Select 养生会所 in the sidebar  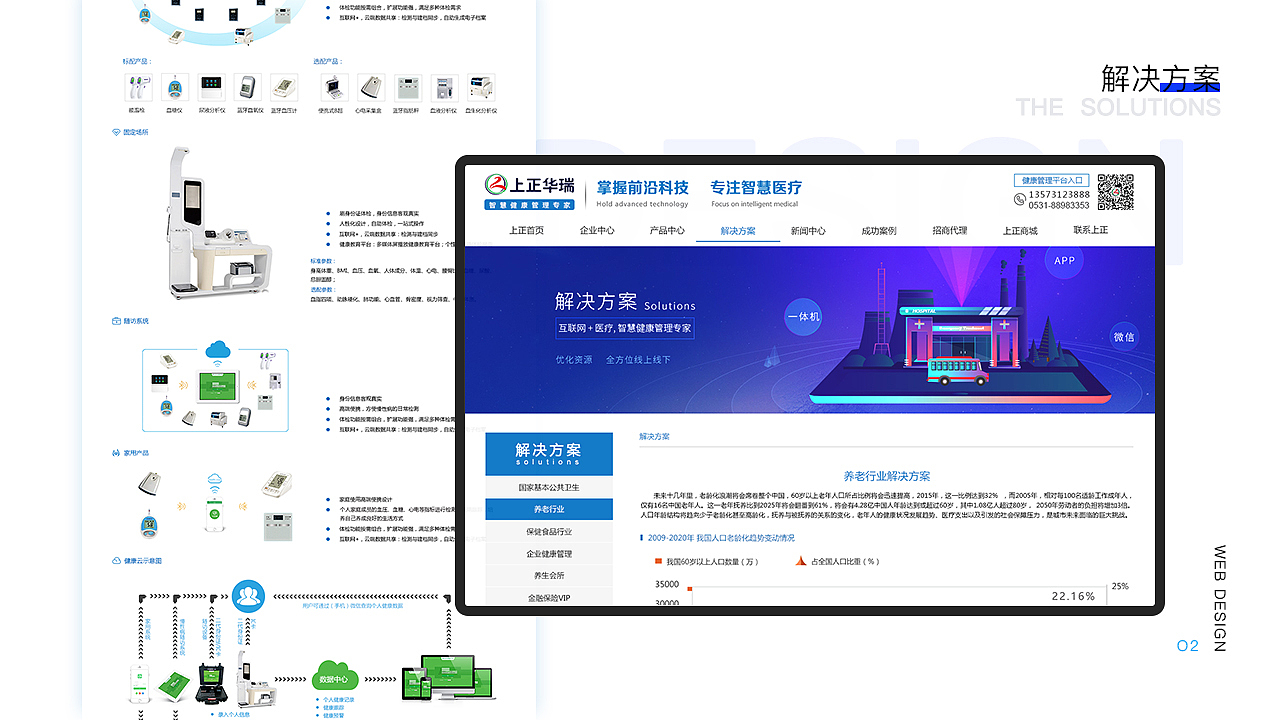point(549,575)
